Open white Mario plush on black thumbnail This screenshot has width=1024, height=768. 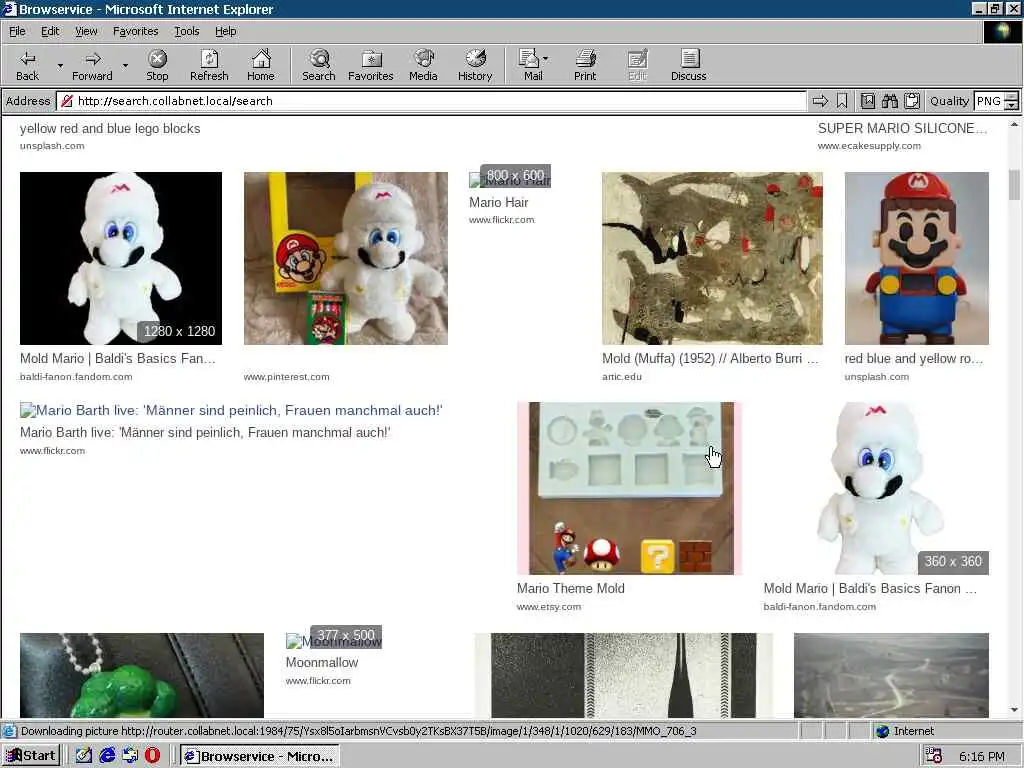121,258
